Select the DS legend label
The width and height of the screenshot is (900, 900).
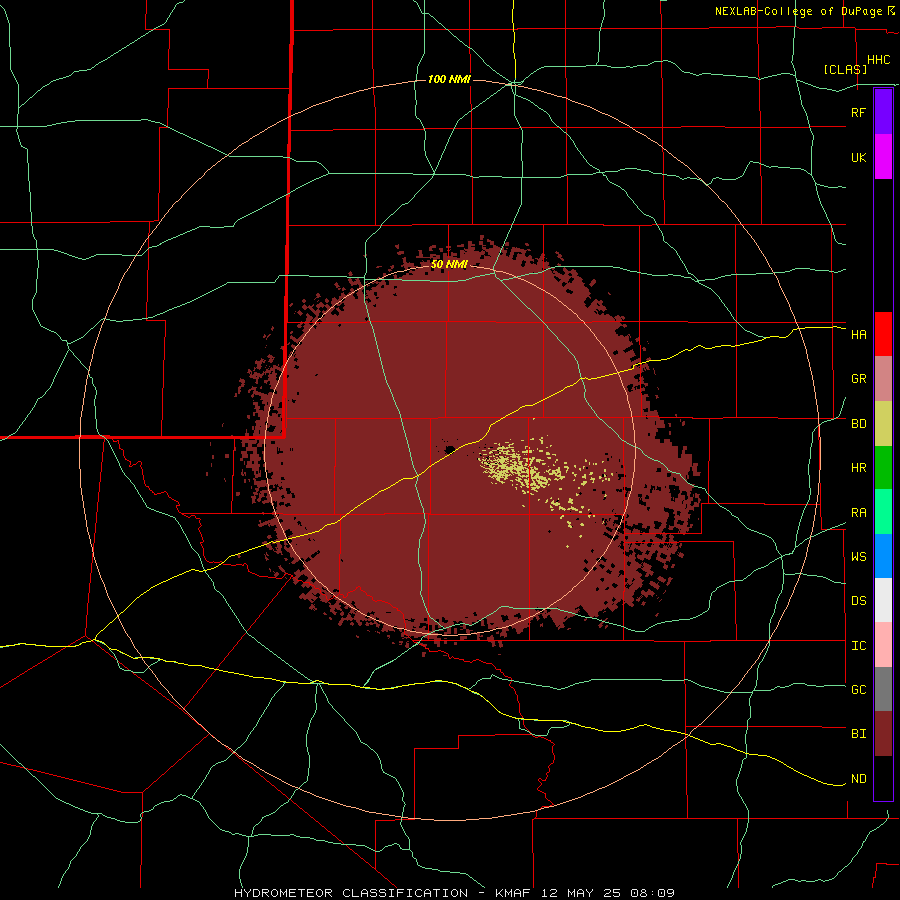[858, 601]
